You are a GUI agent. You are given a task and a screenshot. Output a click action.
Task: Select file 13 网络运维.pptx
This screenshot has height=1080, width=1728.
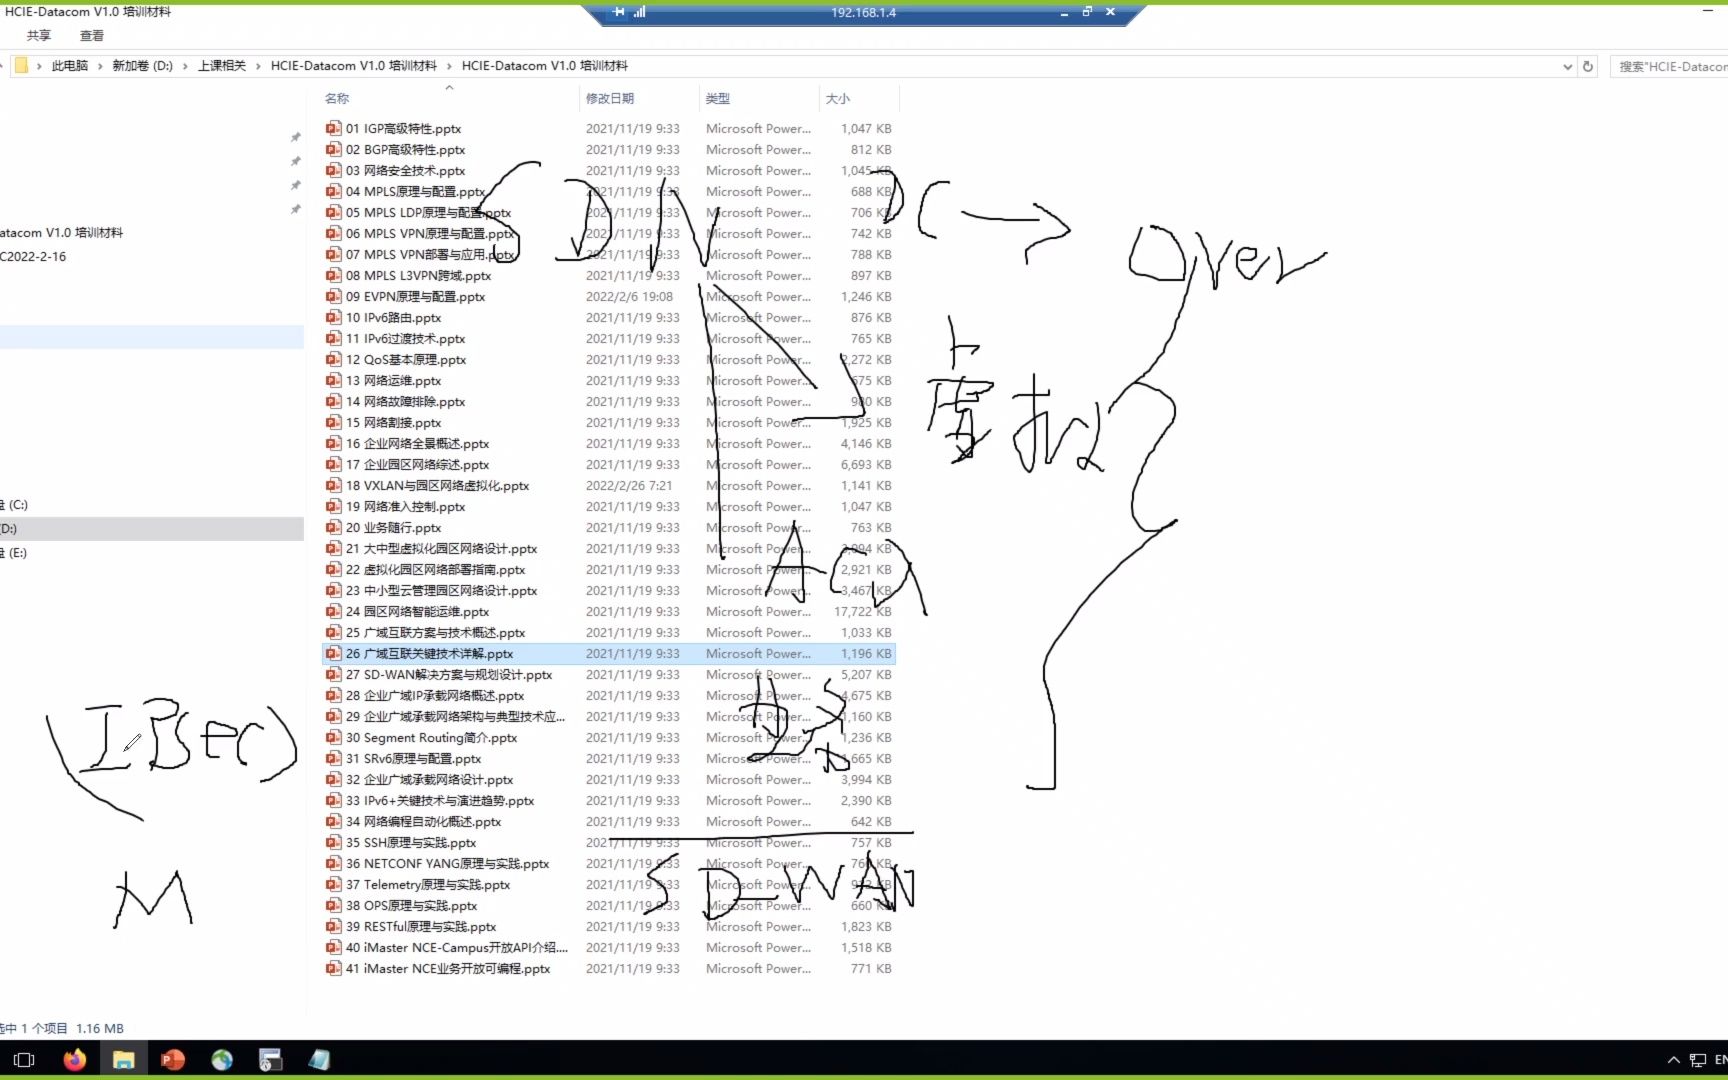click(393, 380)
